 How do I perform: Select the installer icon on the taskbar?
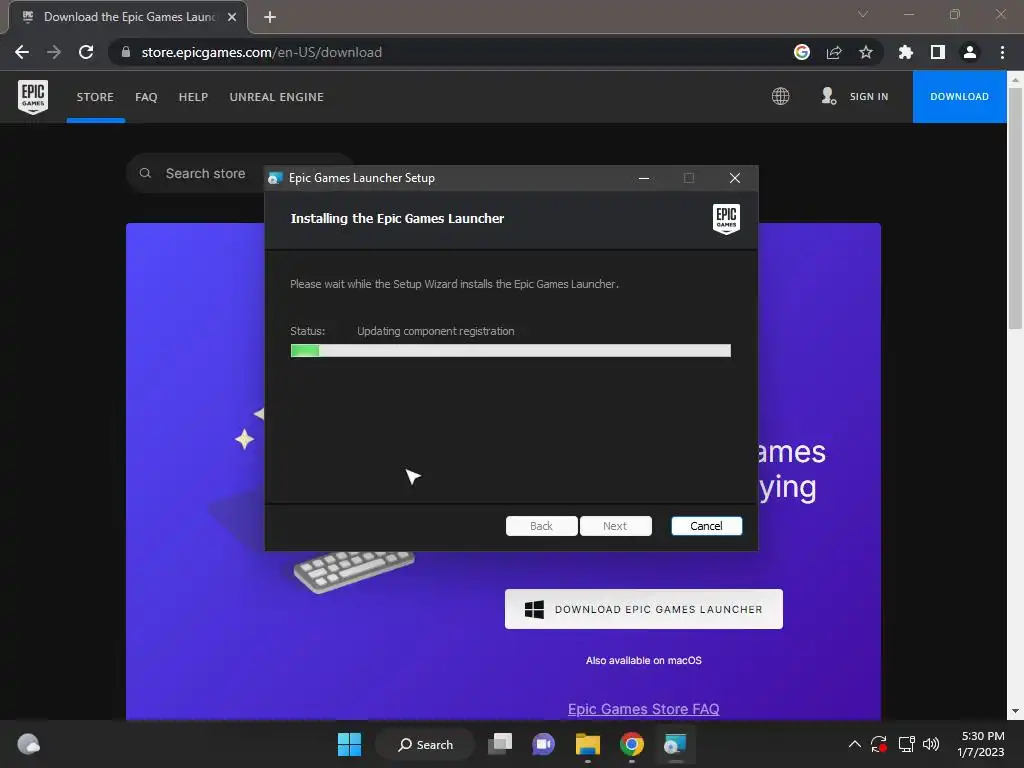click(675, 744)
